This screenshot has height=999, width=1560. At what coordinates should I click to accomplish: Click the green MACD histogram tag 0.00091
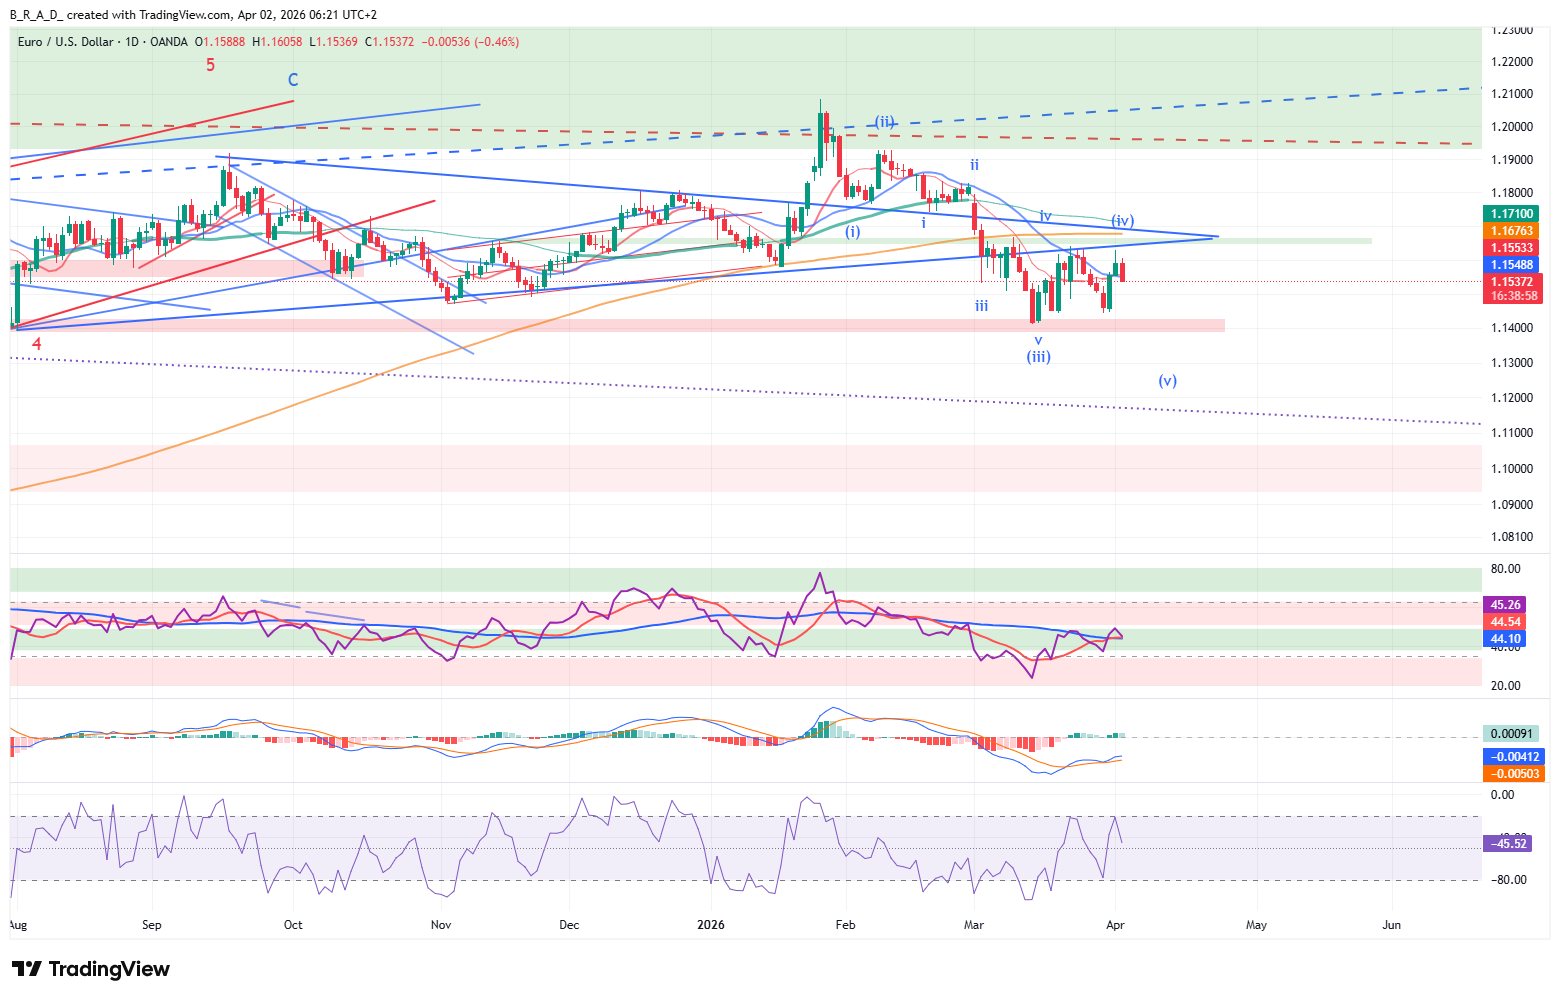point(1511,734)
